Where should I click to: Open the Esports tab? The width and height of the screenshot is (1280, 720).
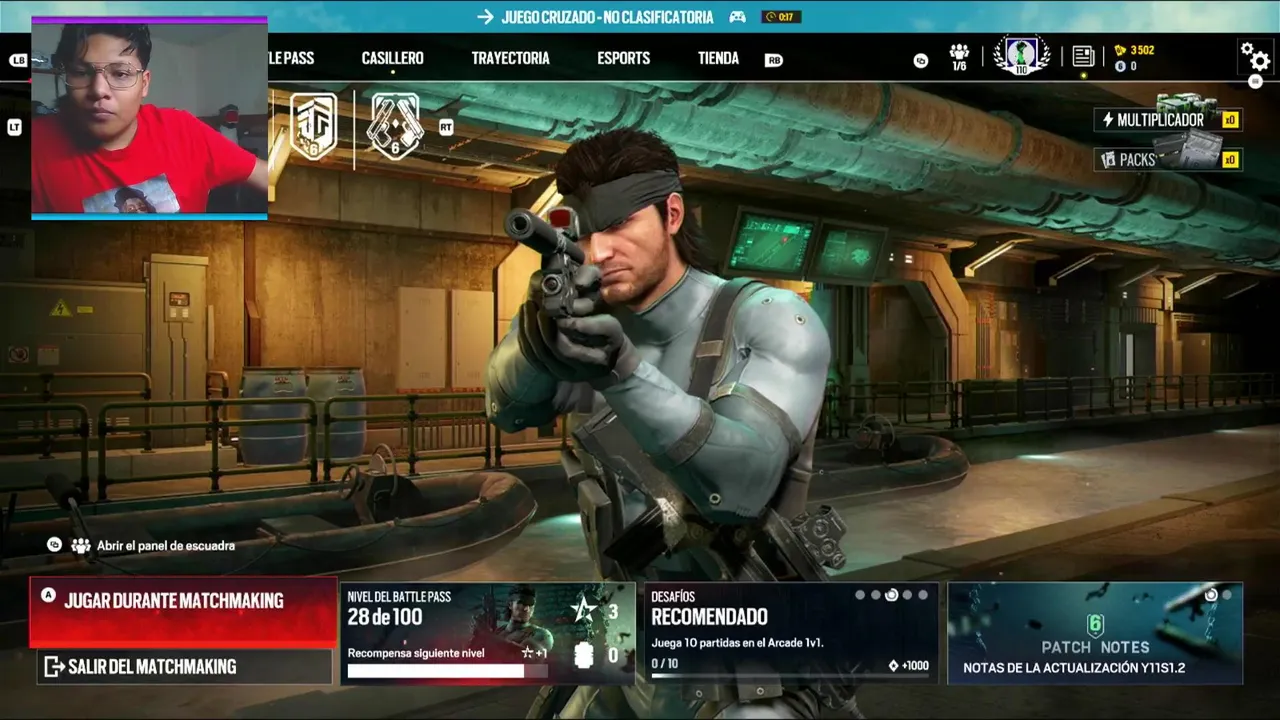pyautogui.click(x=624, y=59)
